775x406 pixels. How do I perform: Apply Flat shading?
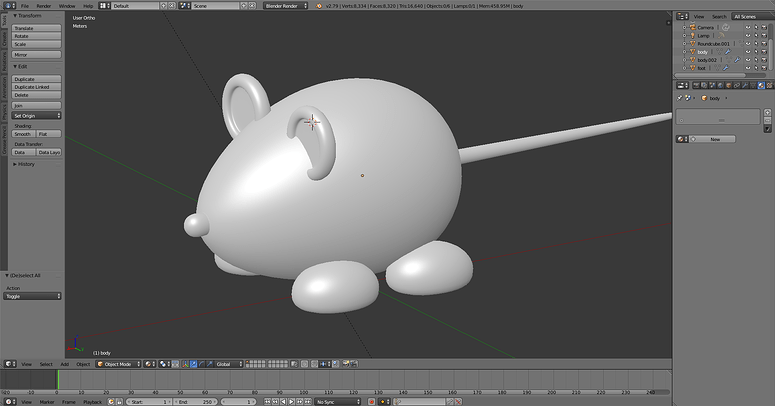tap(49, 134)
